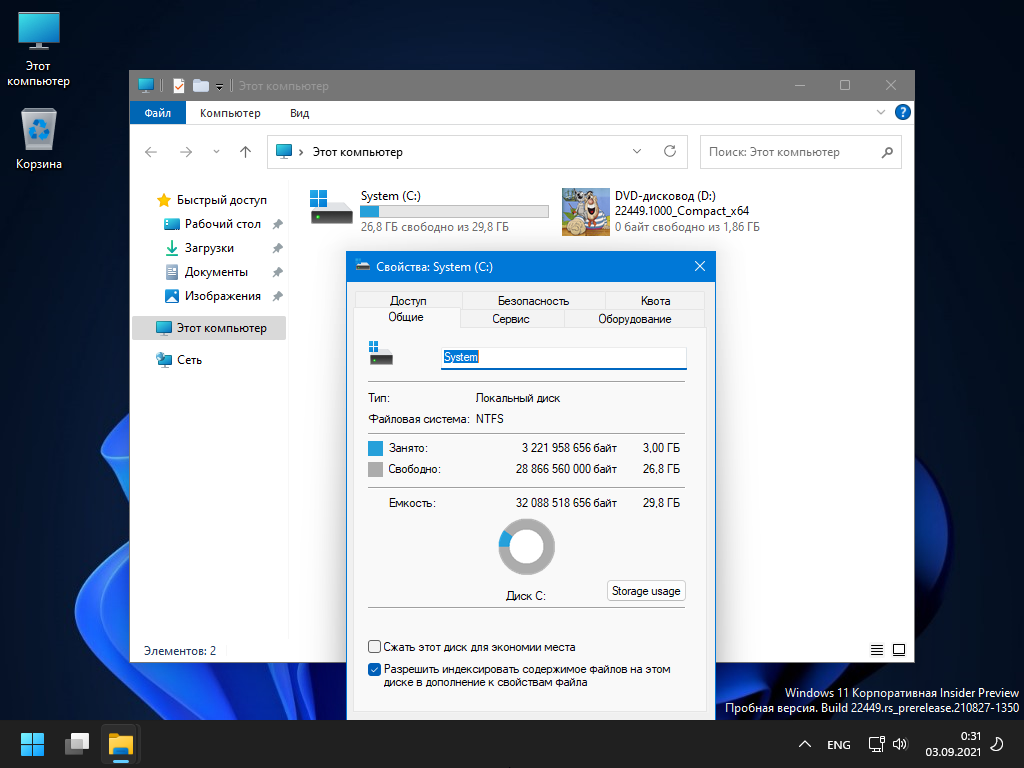1024x768 pixels.
Task: Refresh the Explorer address bar location
Action: [x=670, y=152]
